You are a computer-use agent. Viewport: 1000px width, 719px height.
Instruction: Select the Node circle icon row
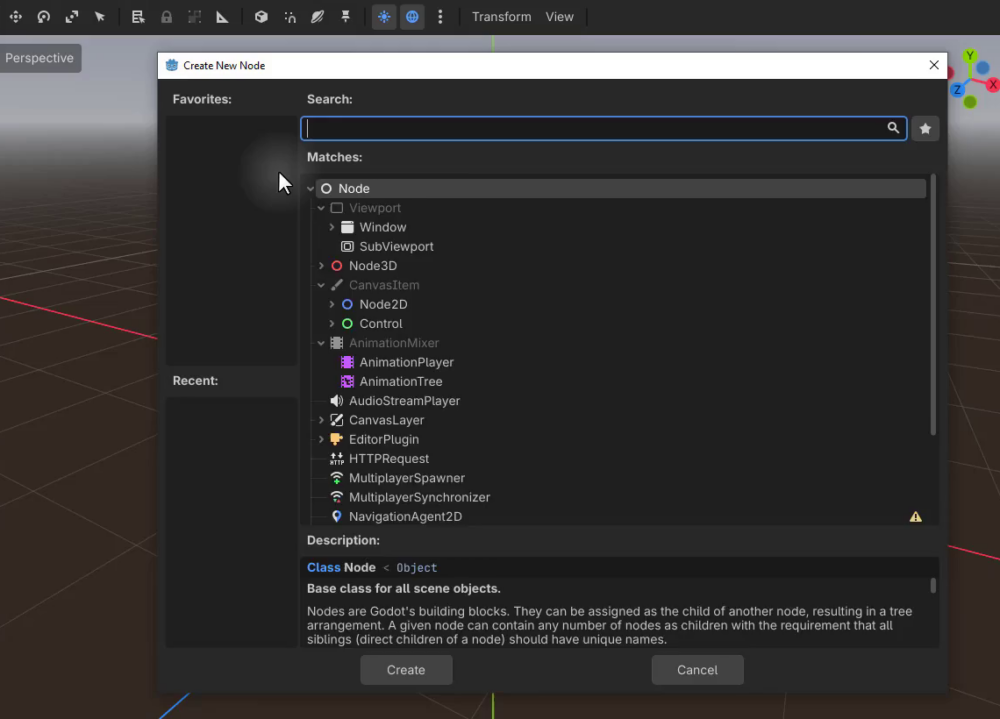coord(621,188)
